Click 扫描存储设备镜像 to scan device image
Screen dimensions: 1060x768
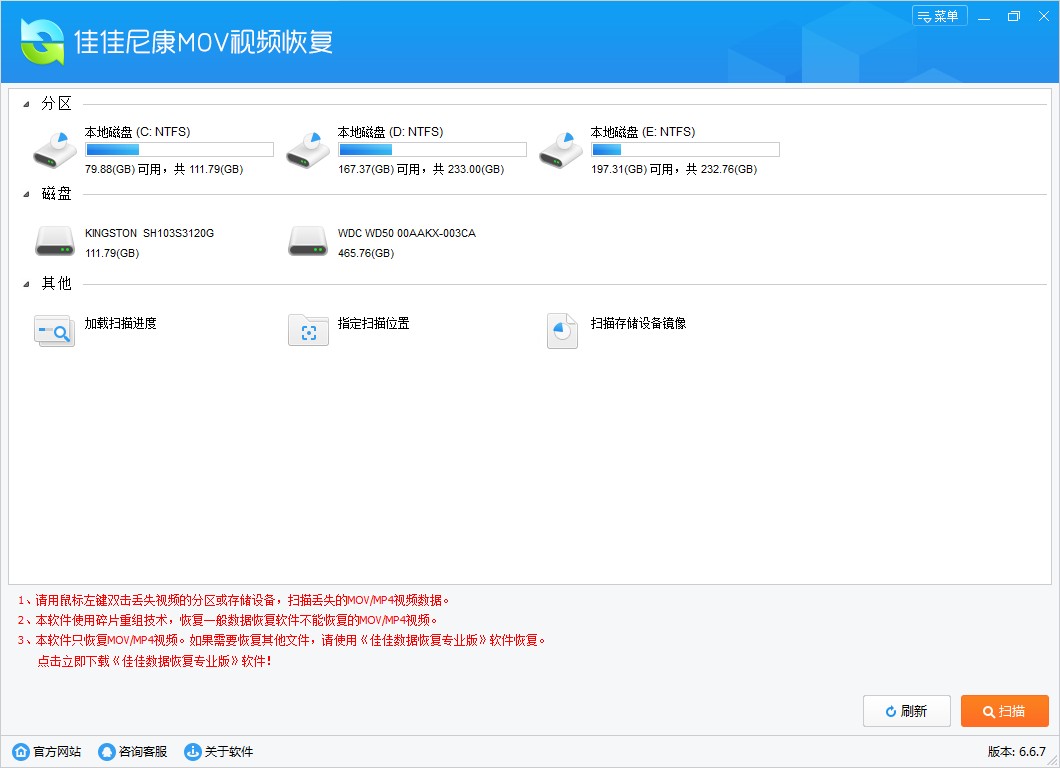click(x=561, y=330)
